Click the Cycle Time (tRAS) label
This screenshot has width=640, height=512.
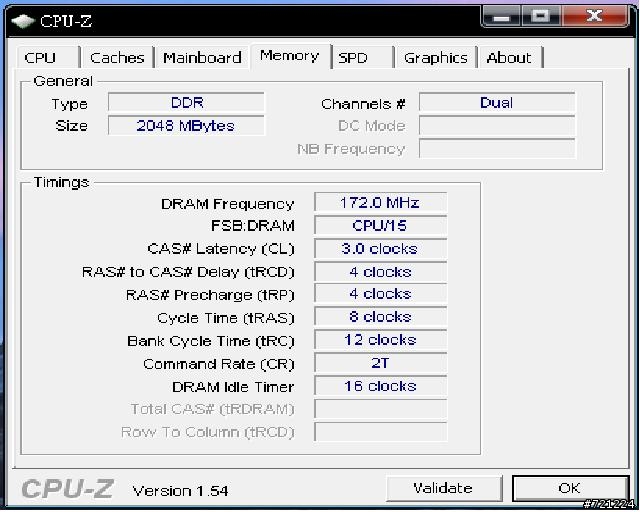pos(226,318)
